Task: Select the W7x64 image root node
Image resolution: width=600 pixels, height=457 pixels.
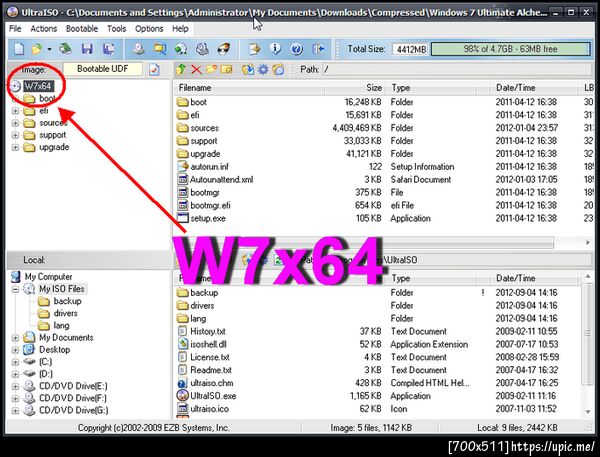Action: [x=38, y=86]
